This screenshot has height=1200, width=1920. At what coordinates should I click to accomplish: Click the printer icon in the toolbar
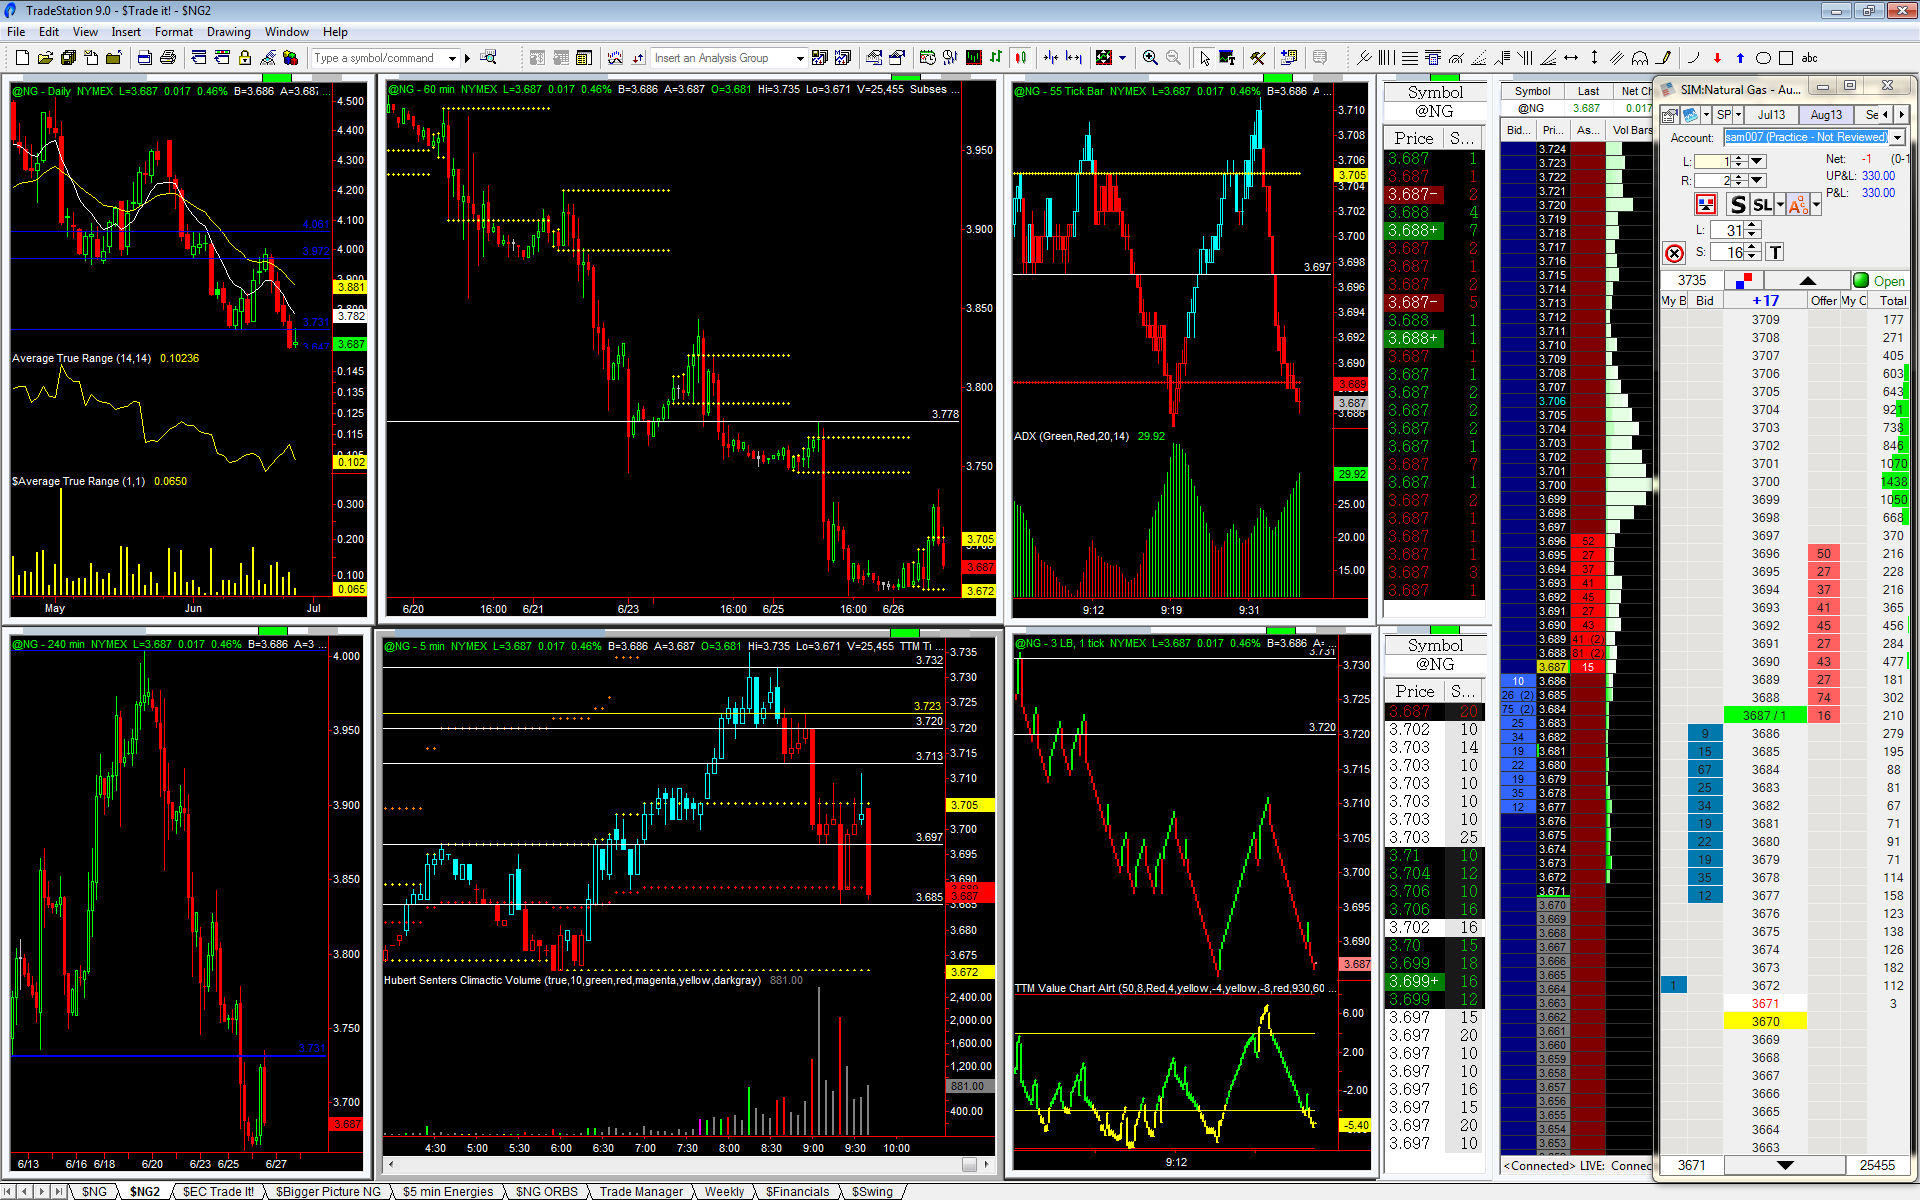[168, 58]
